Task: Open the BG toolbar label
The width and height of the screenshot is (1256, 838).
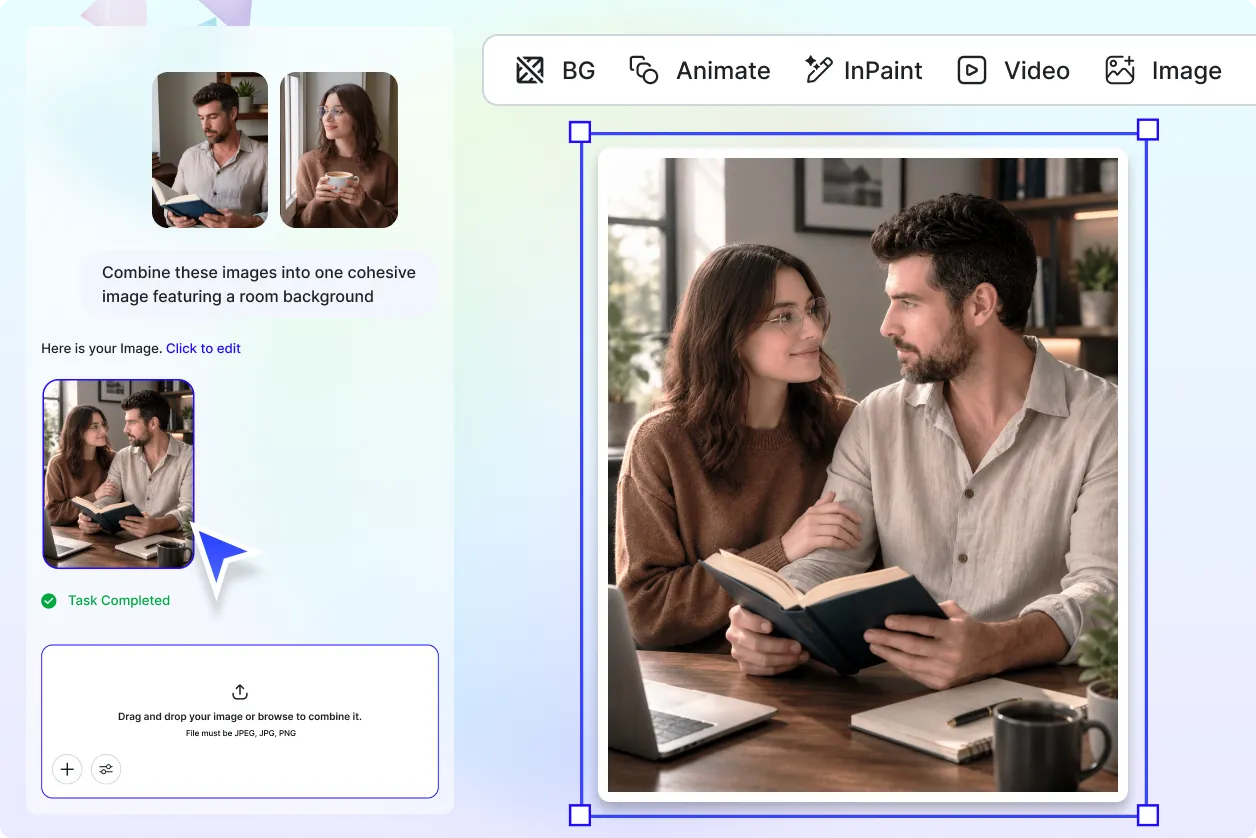Action: pos(579,71)
